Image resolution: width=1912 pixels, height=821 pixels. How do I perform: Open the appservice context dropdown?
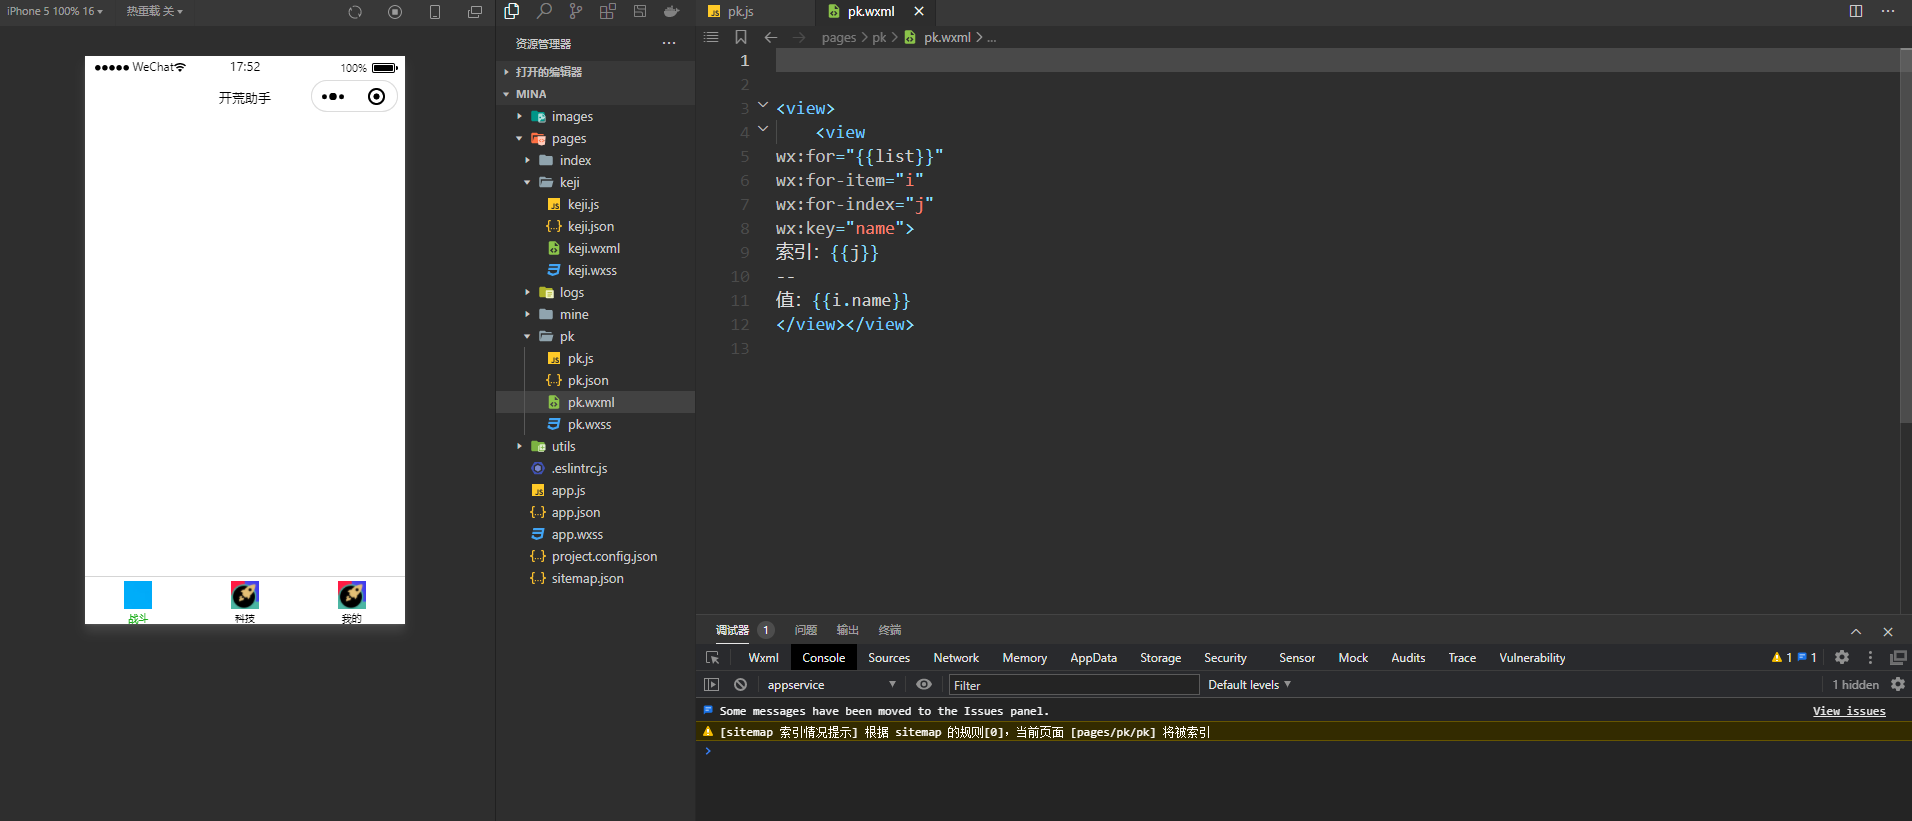pyautogui.click(x=831, y=684)
